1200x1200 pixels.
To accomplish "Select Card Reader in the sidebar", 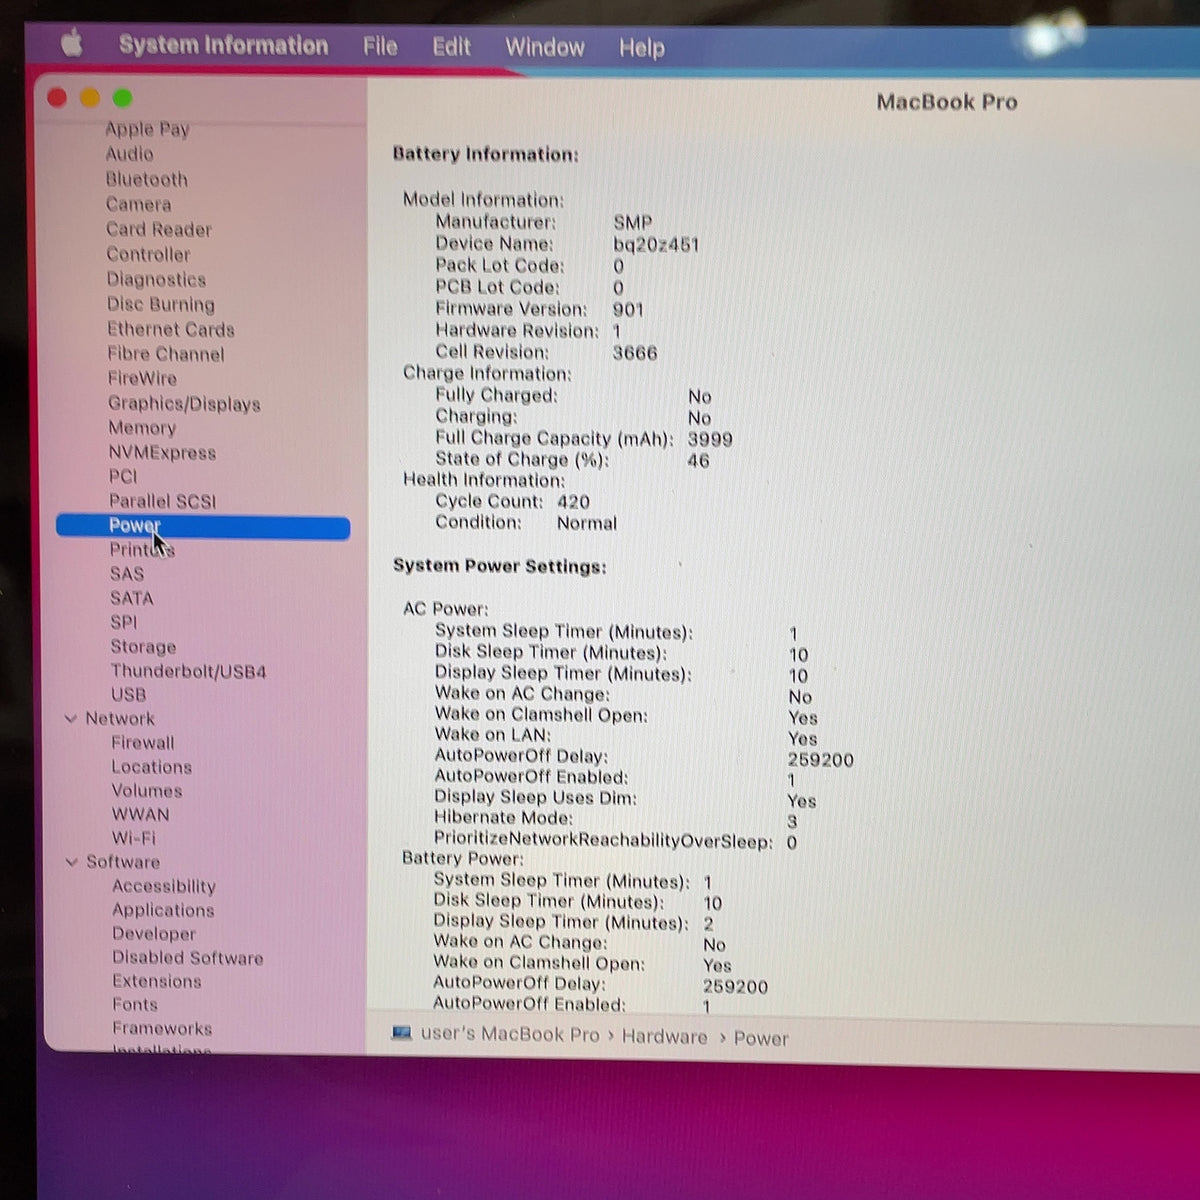I will pos(159,229).
